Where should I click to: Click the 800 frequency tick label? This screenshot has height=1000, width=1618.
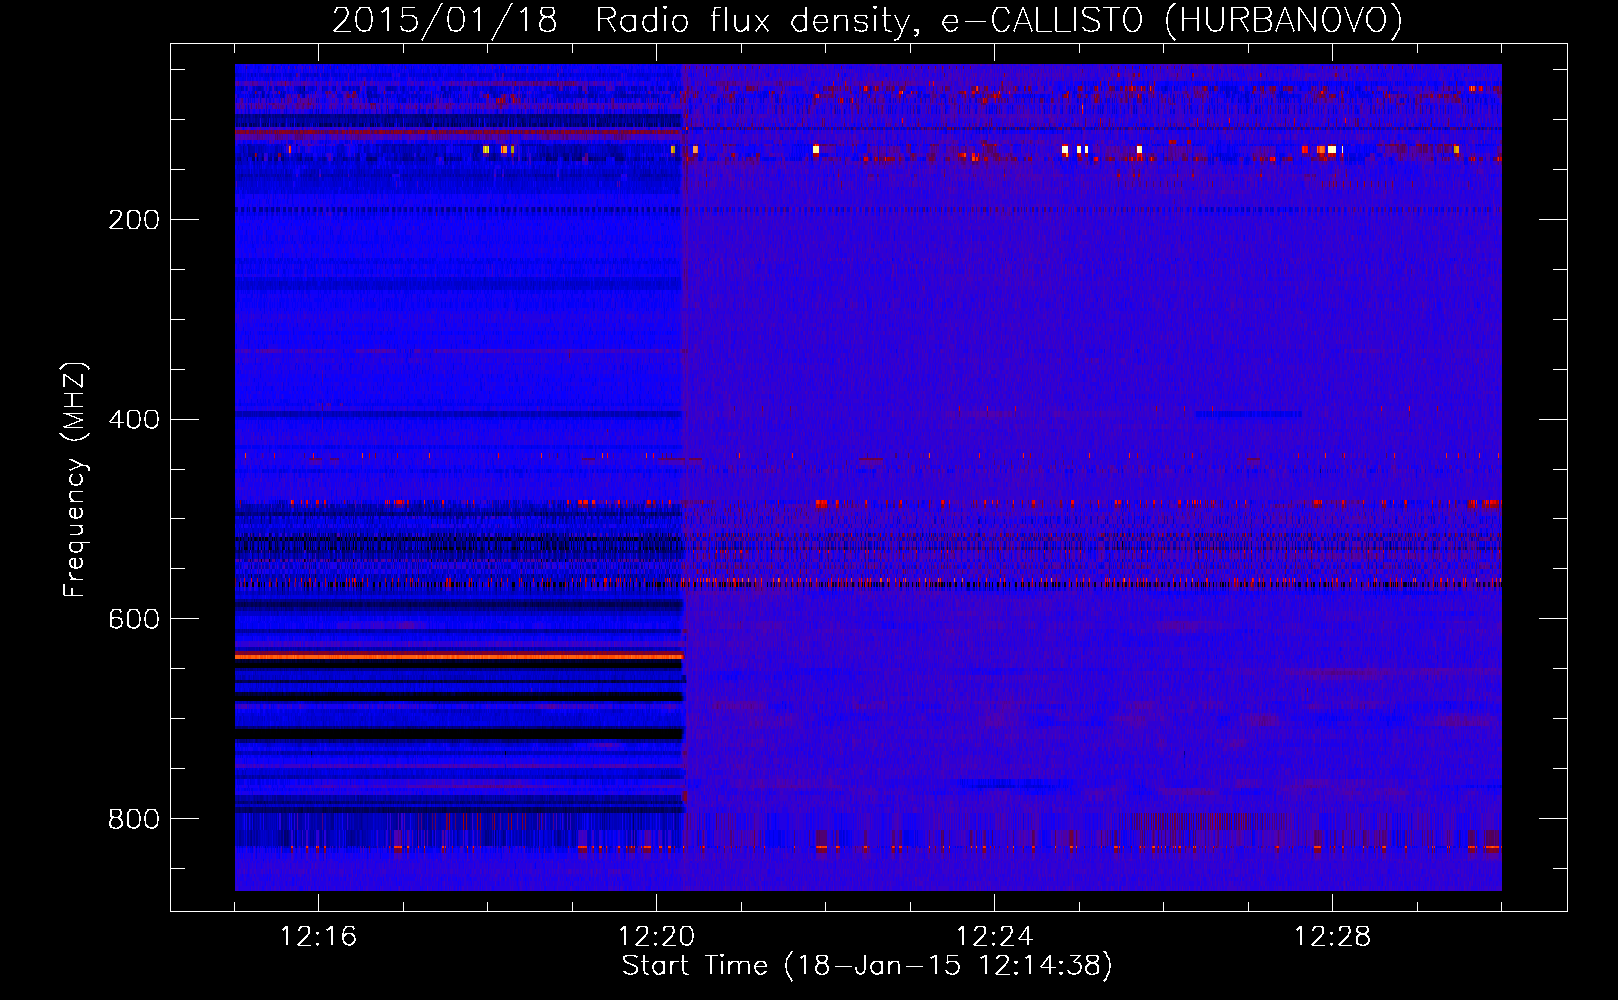(x=134, y=820)
